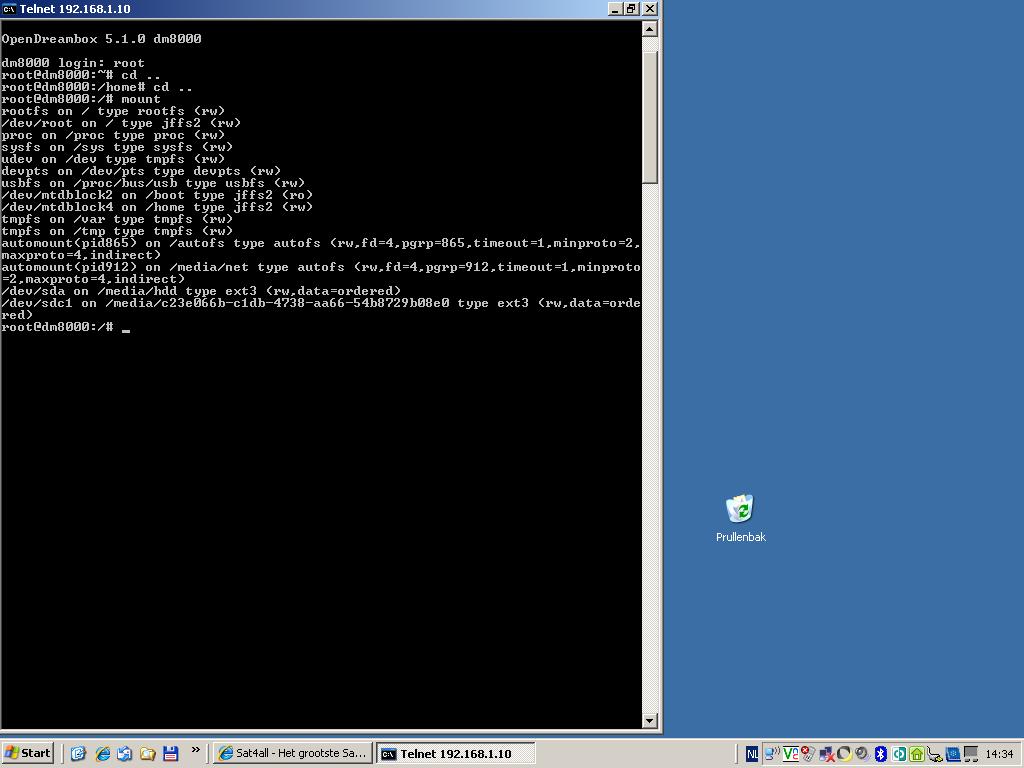The width and height of the screenshot is (1024, 768).
Task: Click the 'rootfs on / type rootfs' line
Action: tap(113, 111)
